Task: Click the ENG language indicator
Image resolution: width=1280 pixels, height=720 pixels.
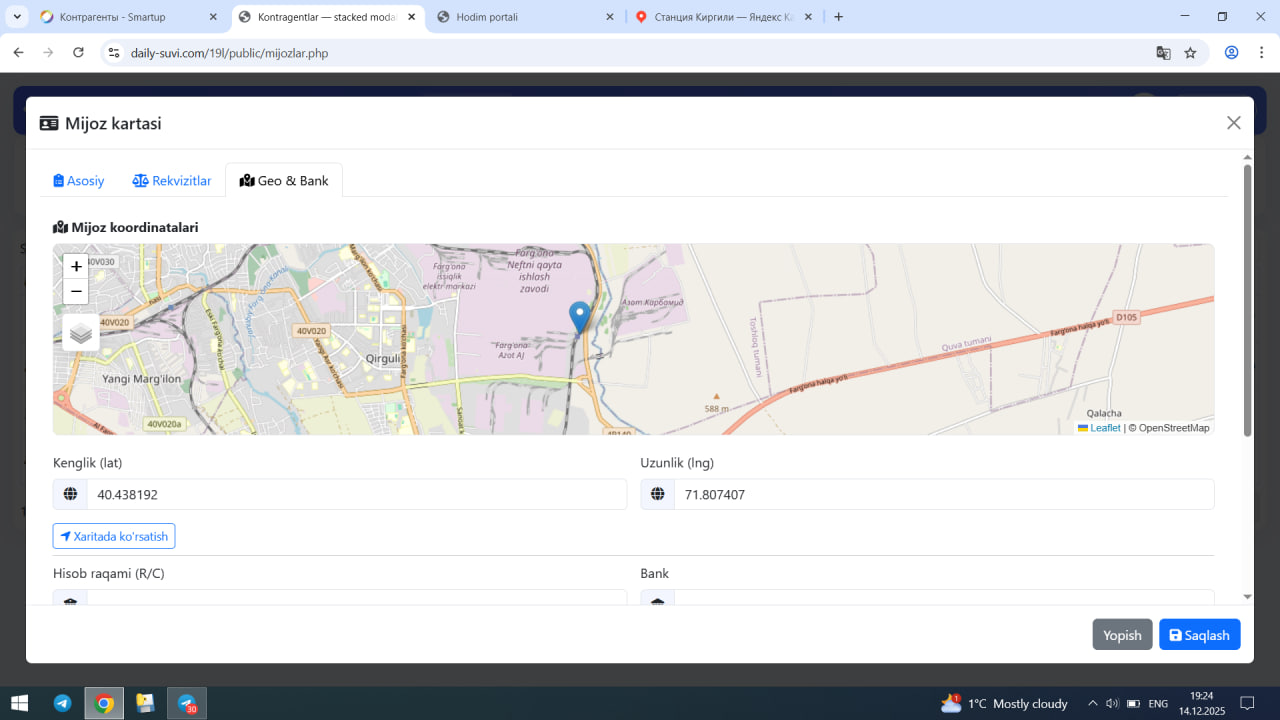Action: 1158,703
